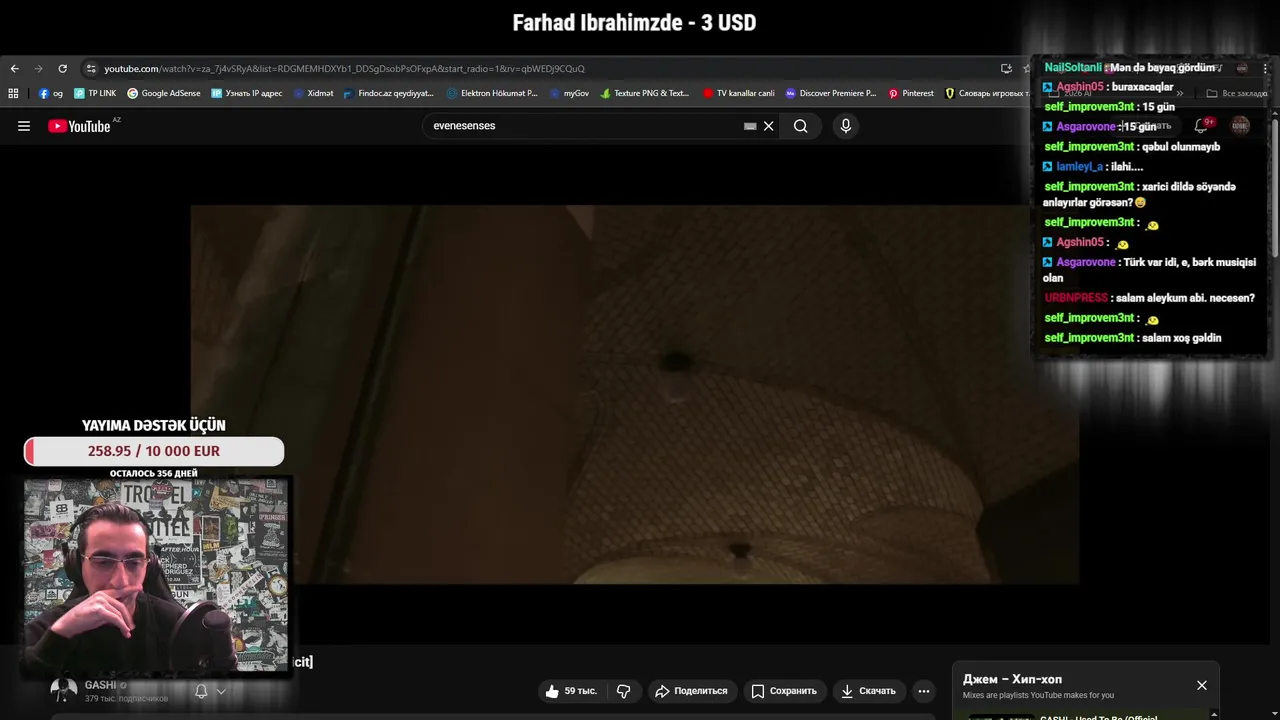
Task: Open the Pinterest bookmark
Action: pos(911,93)
